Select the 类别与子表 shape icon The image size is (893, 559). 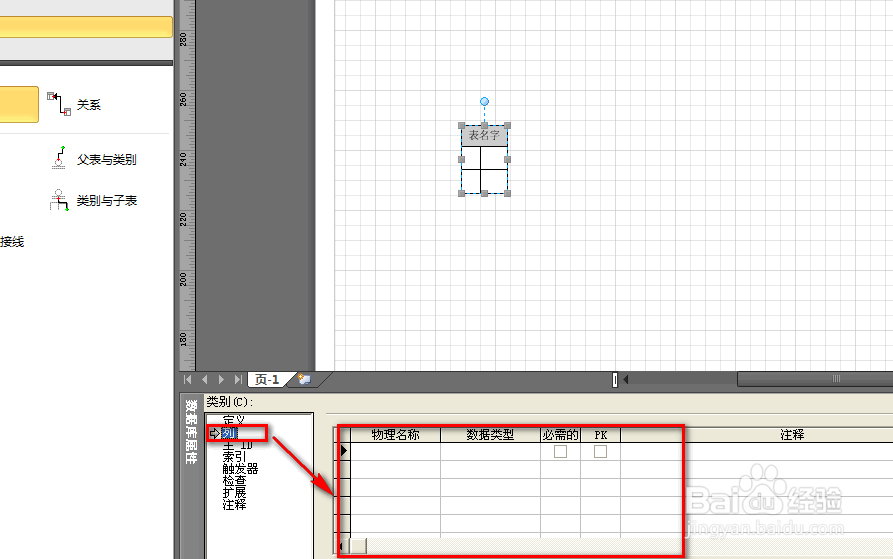coord(59,200)
